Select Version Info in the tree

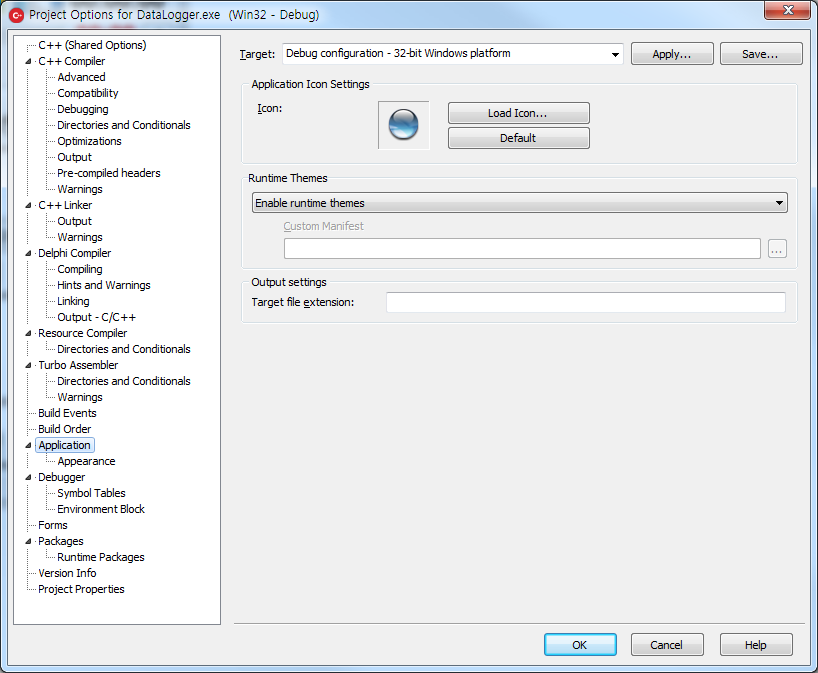click(67, 573)
